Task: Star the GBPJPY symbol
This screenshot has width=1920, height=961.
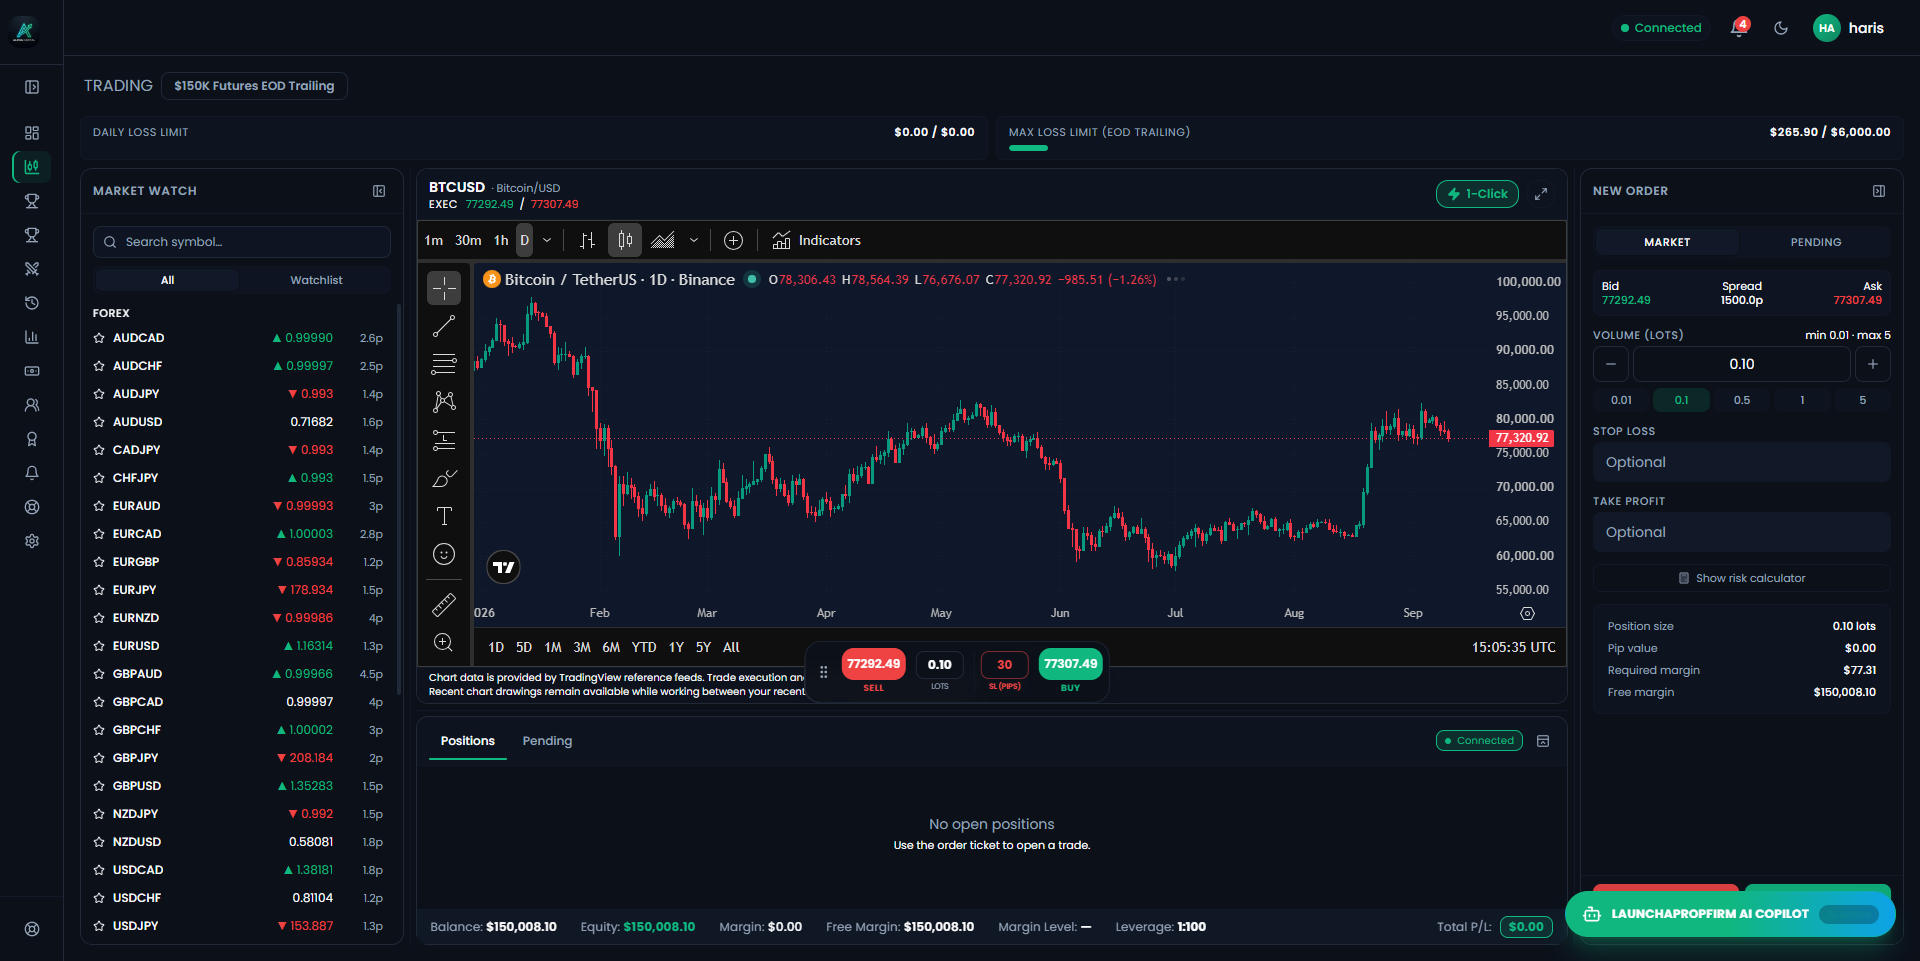Action: (x=99, y=758)
